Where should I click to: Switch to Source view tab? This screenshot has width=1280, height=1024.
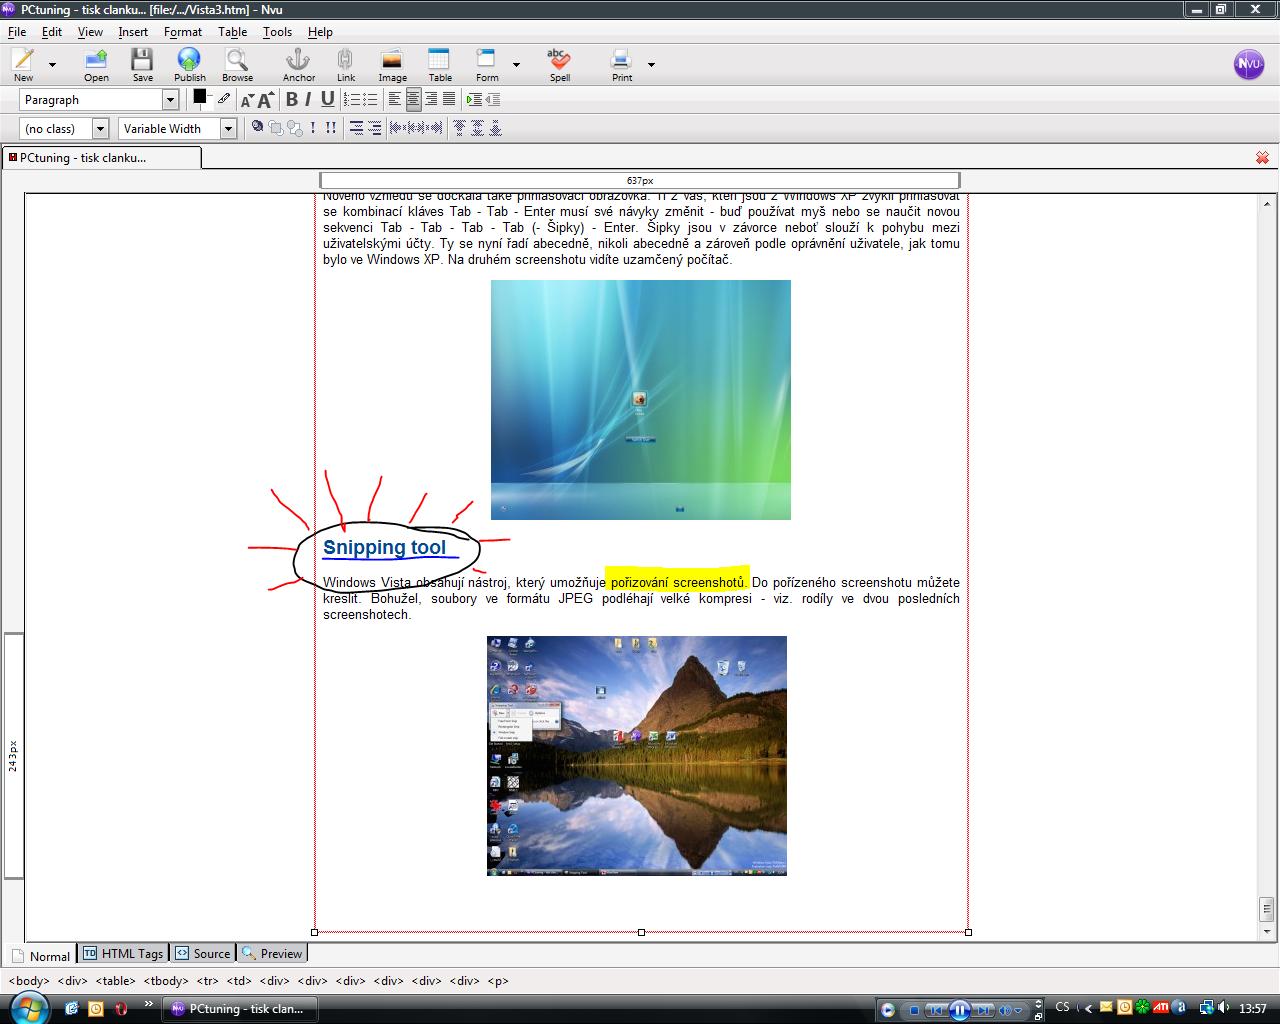[x=203, y=953]
